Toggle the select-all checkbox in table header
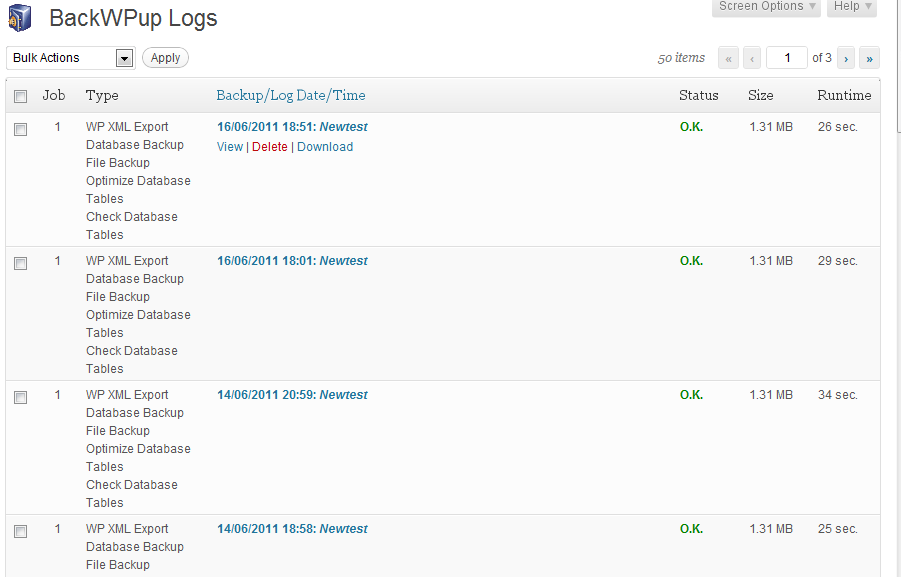This screenshot has width=901, height=577. point(20,96)
